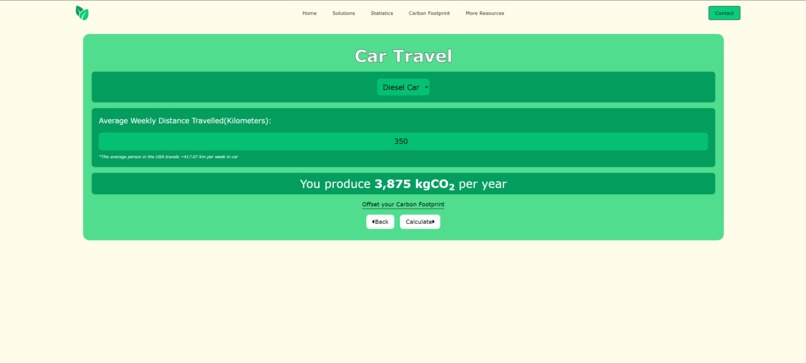Click the Average Weekly Distance Travelled label
Viewport: 806px width, 363px height.
(x=185, y=121)
